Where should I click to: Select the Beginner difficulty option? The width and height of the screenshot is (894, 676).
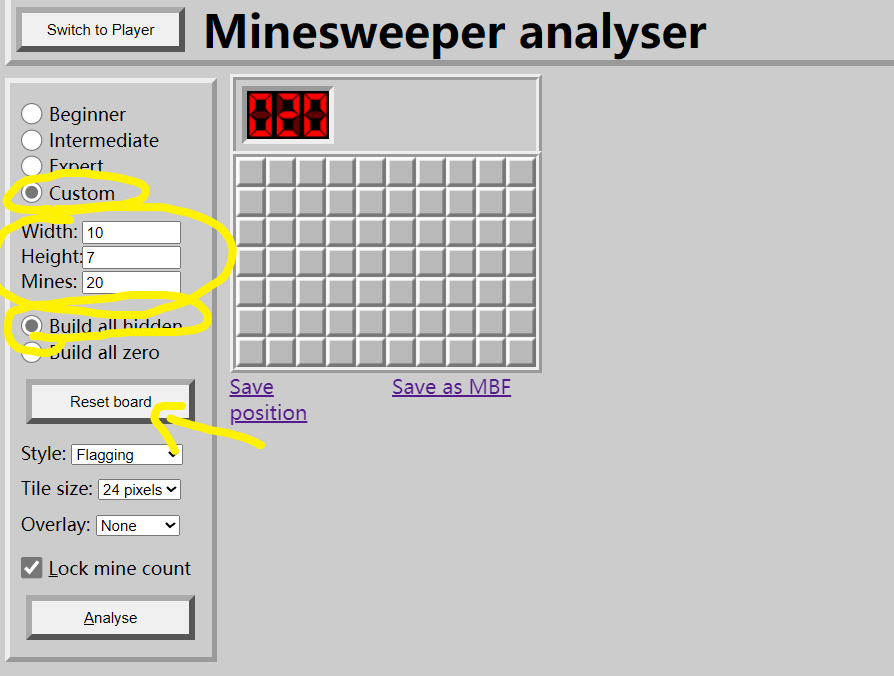pos(32,114)
